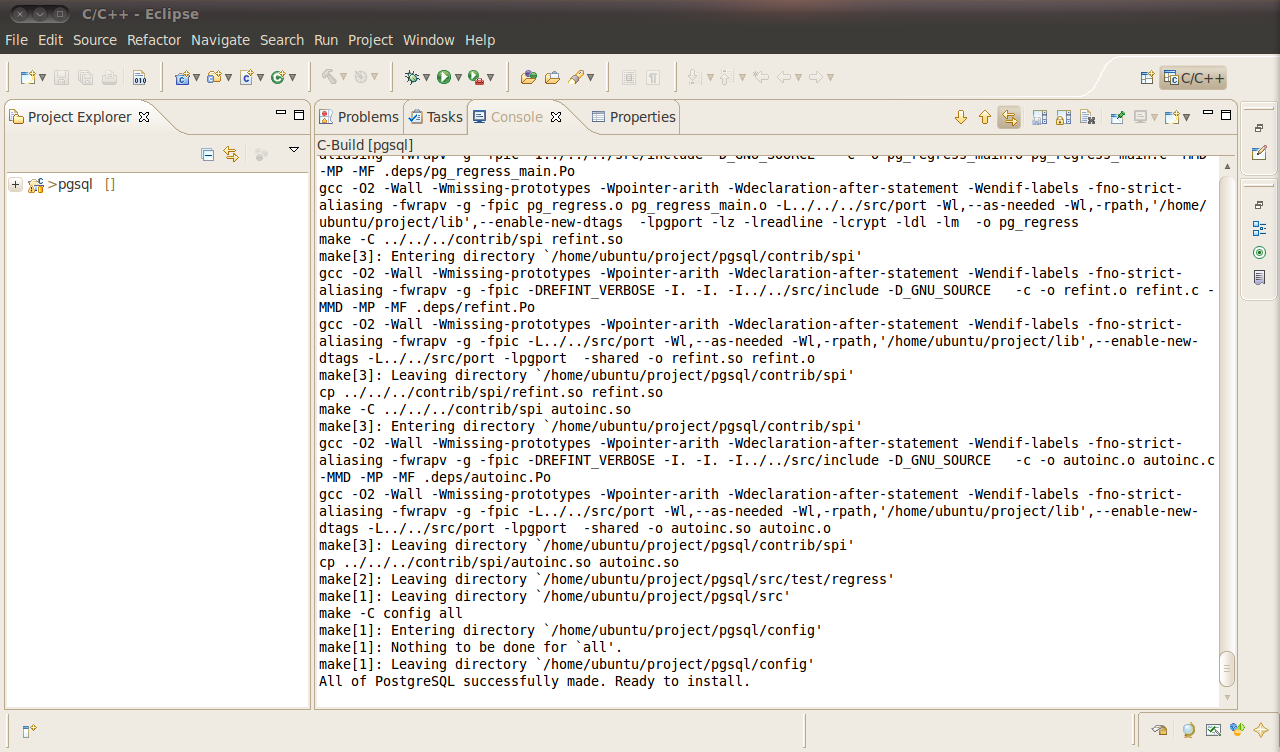
Task: Switch to the Problems tab
Action: [359, 117]
